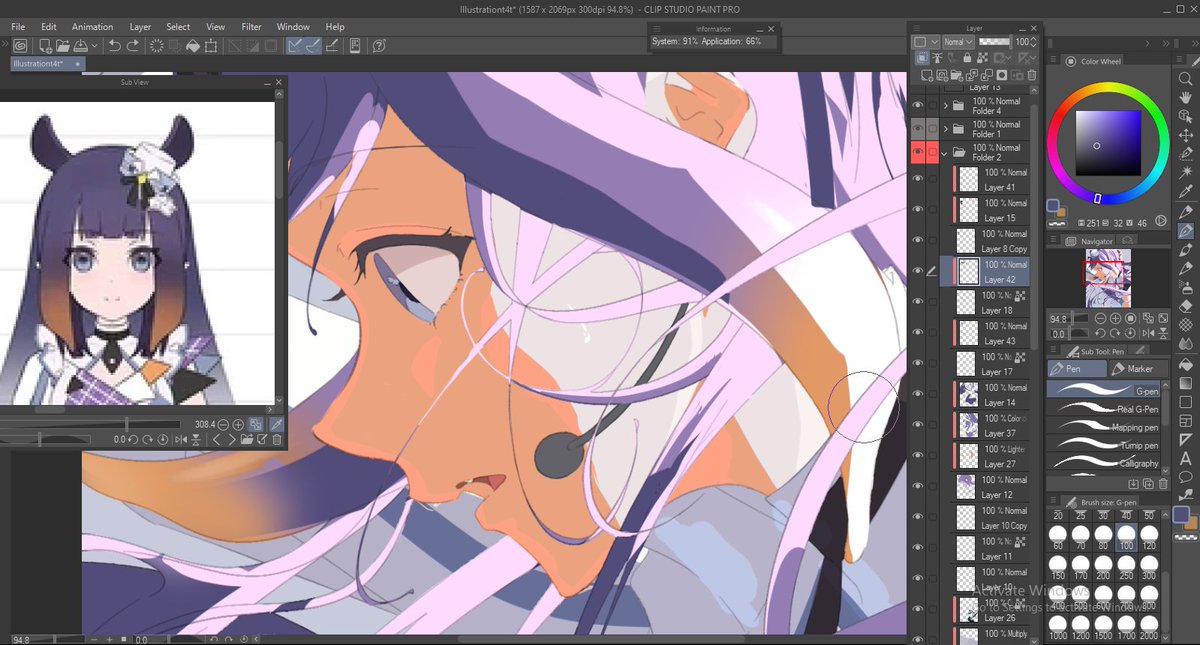The width and height of the screenshot is (1200, 645).
Task: Open the Filter menu
Action: click(251, 27)
